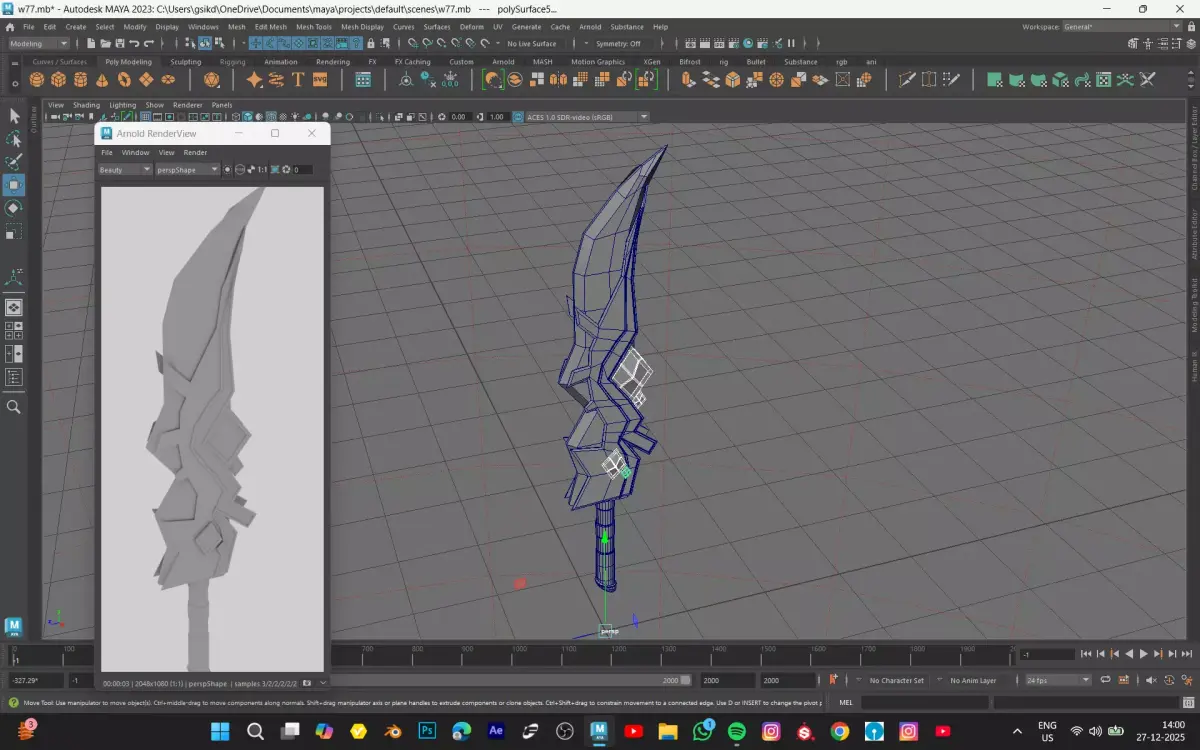
Task: Create a polygon cylinder from the shelf
Action: 80,80
